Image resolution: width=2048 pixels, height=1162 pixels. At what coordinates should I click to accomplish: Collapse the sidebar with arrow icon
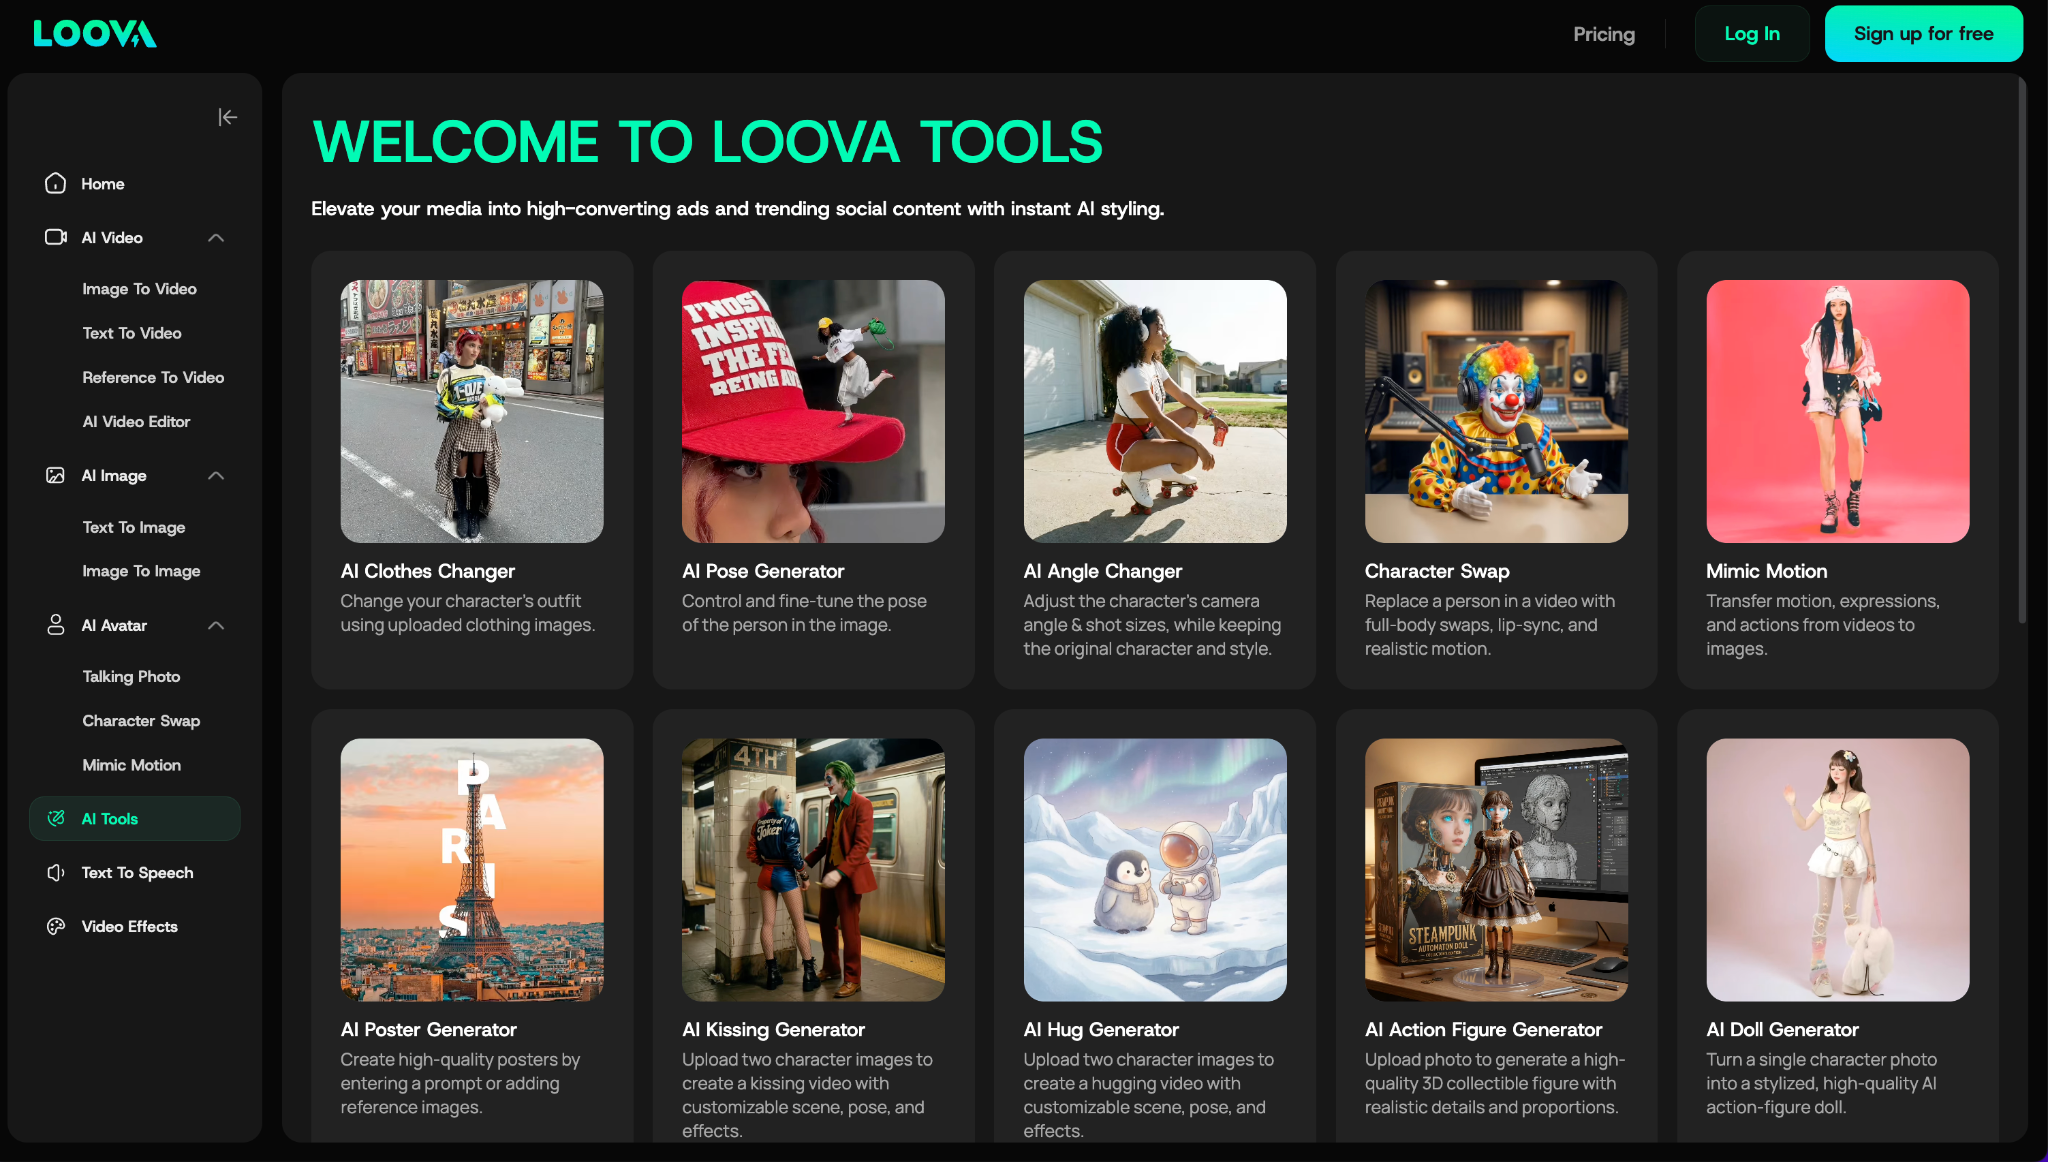point(227,117)
